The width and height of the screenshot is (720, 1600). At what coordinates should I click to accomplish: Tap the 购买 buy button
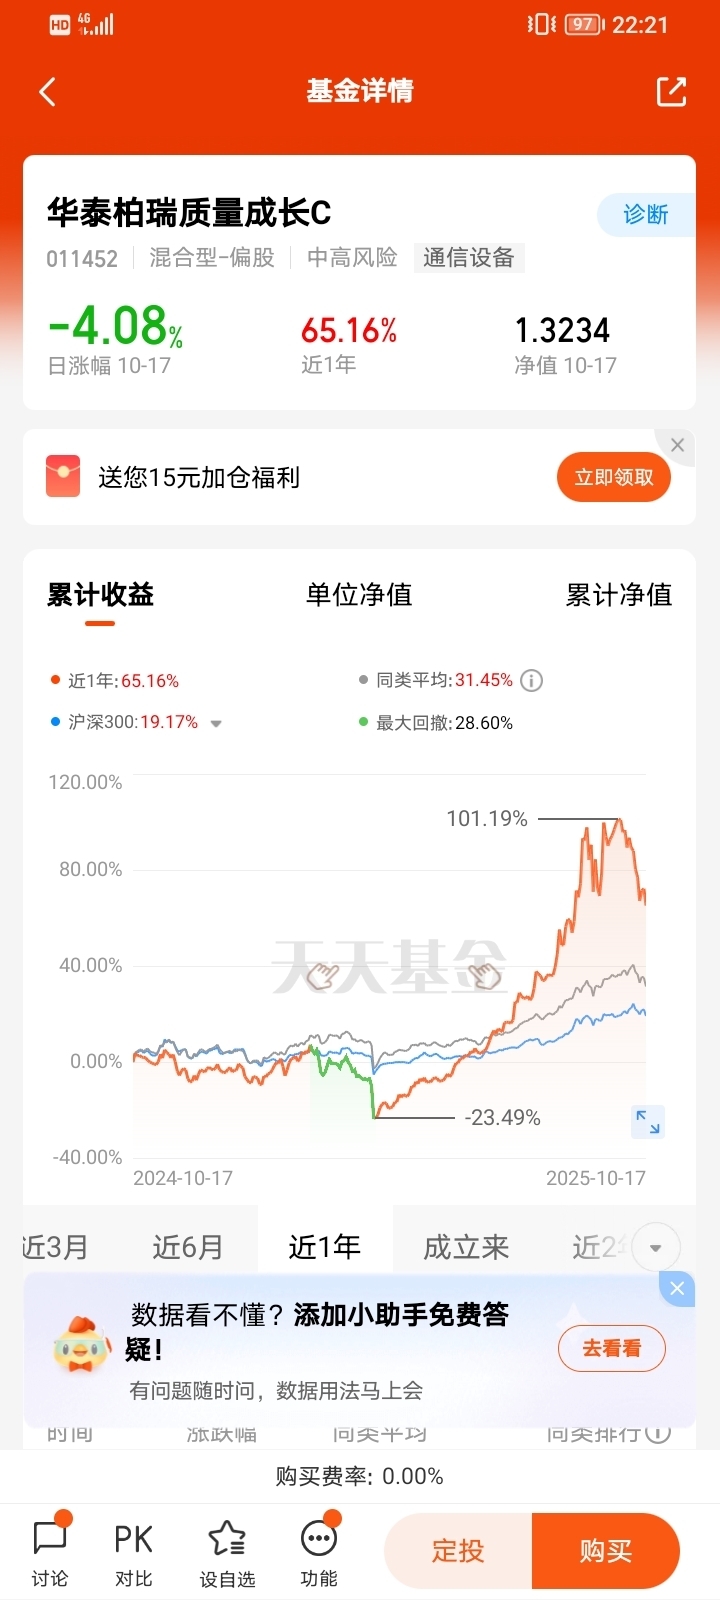tap(606, 1551)
